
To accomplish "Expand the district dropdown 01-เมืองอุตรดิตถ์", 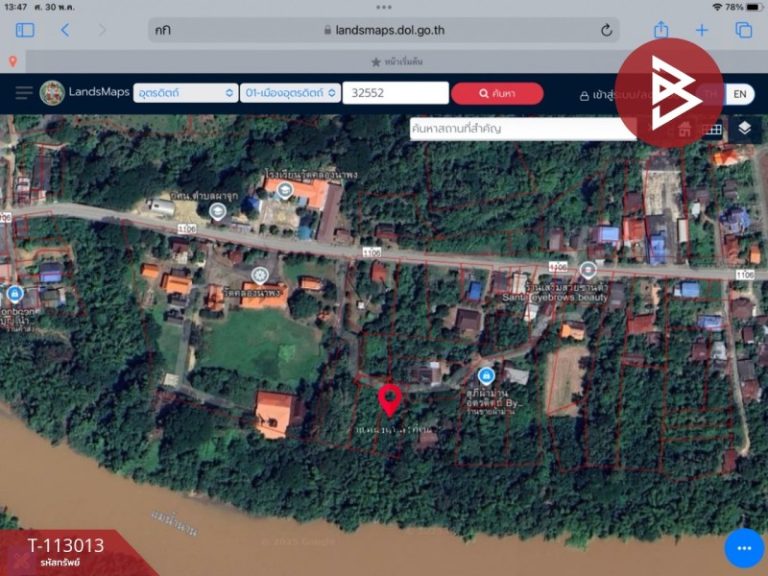I will (x=290, y=93).
